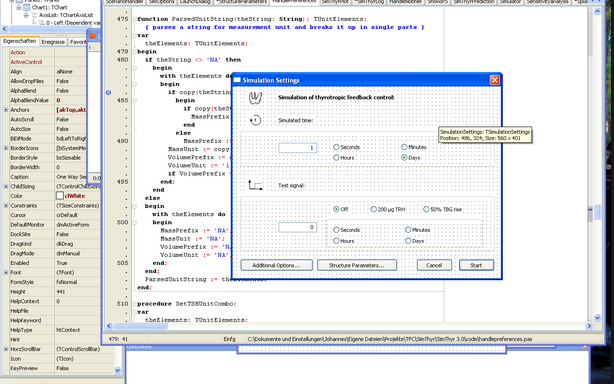The height and width of the screenshot is (384, 614).
Task: Click the Height property value 441
Action: pyautogui.click(x=61, y=292)
